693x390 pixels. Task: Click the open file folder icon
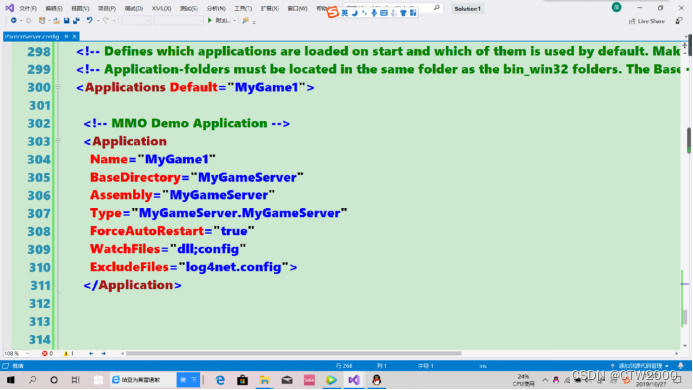(57, 20)
